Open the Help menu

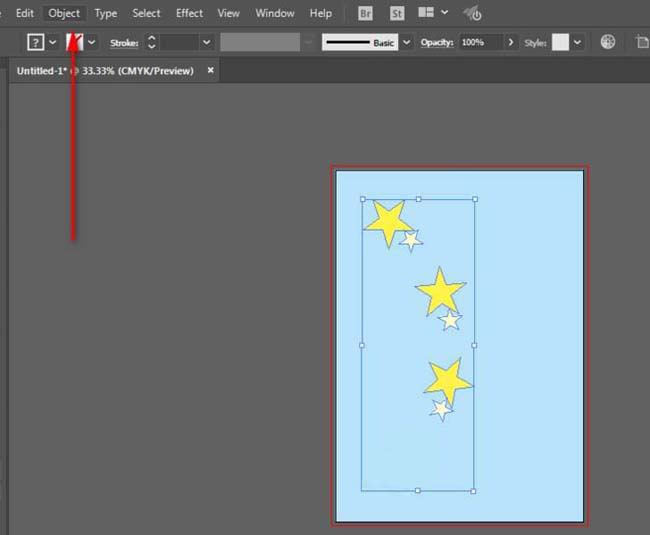[x=320, y=13]
